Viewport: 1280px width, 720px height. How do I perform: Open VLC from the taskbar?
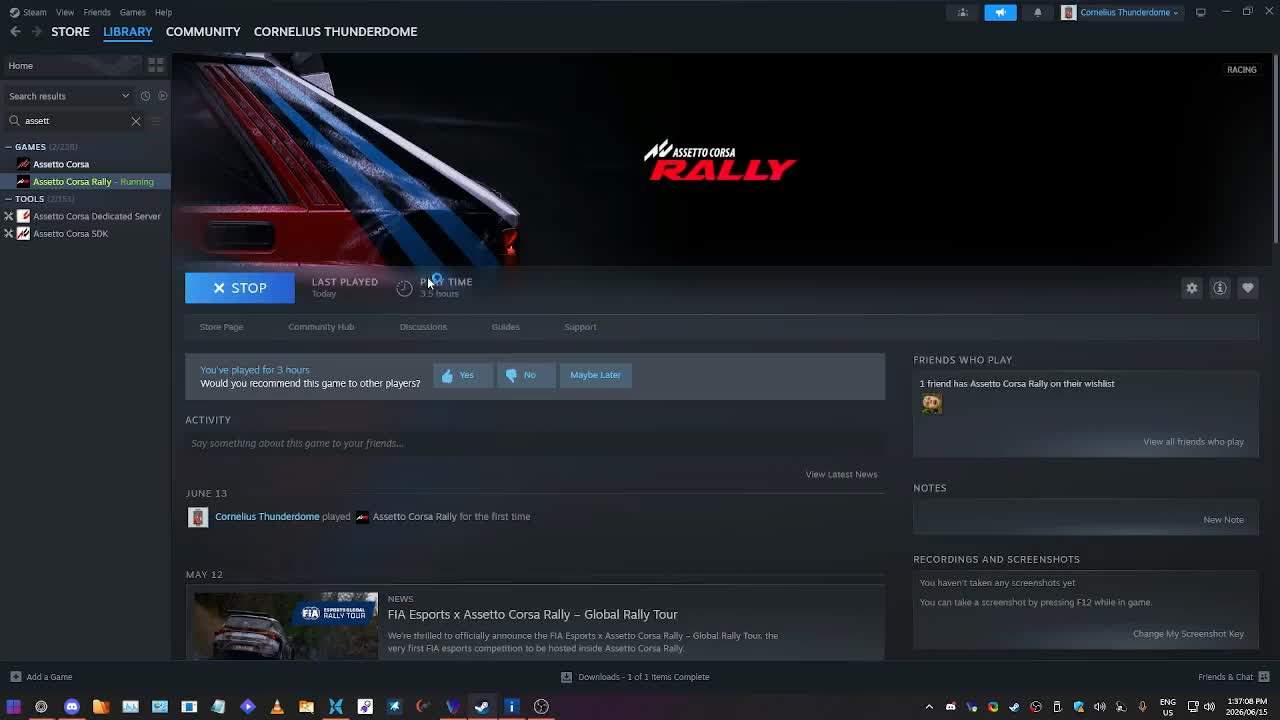click(277, 707)
